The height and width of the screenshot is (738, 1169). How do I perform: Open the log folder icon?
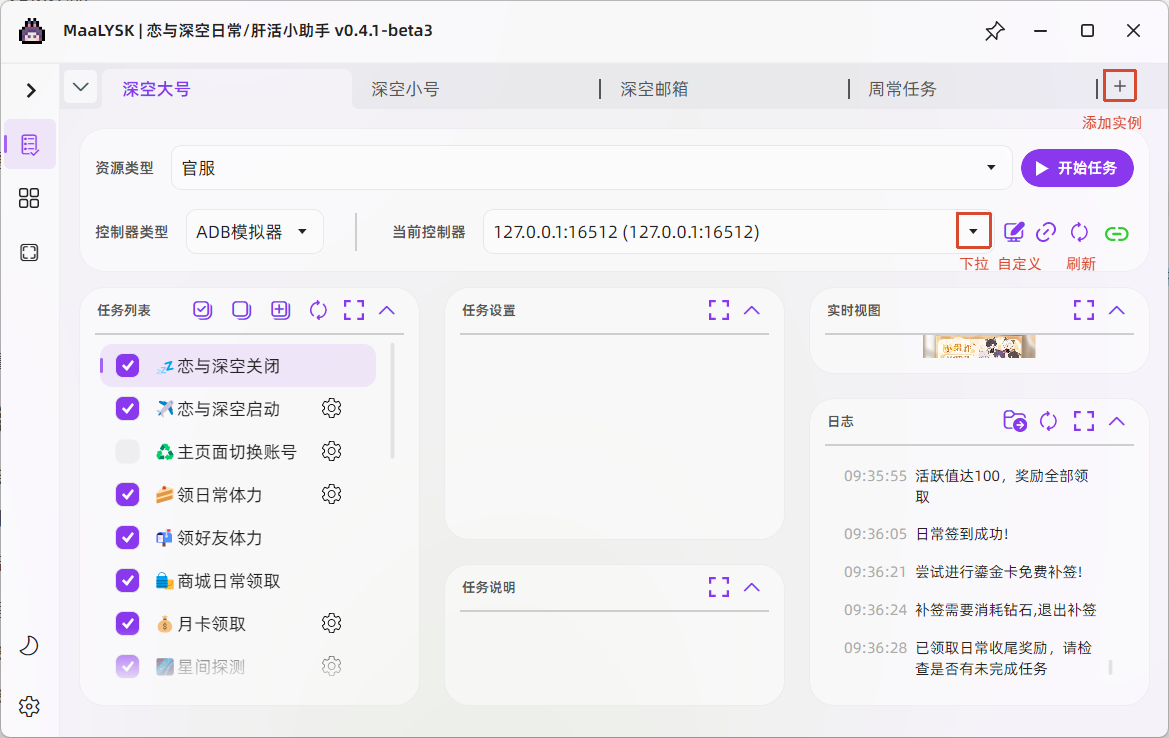pyautogui.click(x=1015, y=421)
